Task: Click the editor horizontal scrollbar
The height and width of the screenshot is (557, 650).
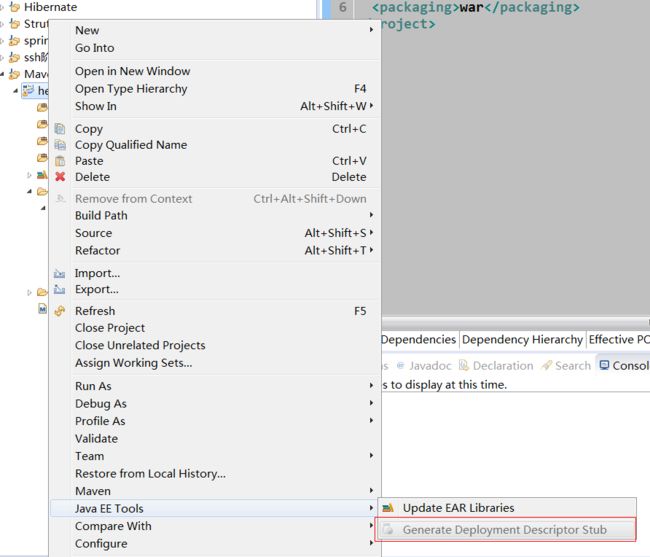Action: [x=515, y=322]
